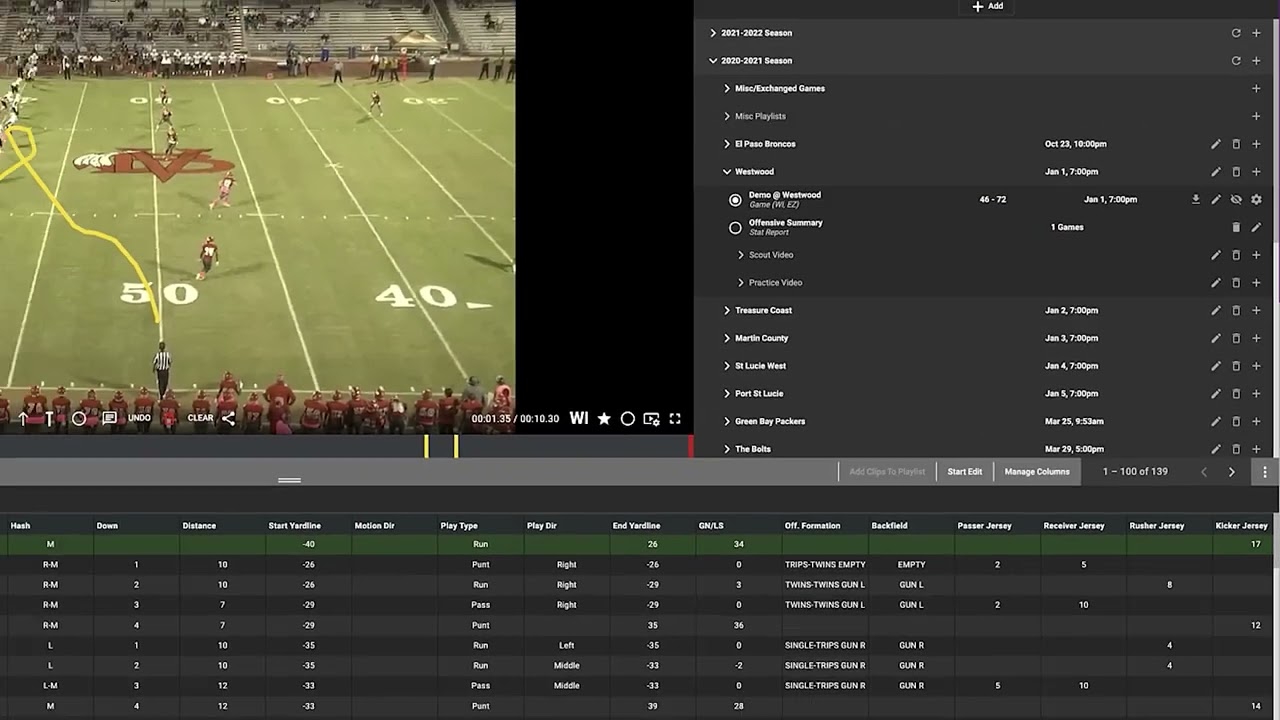Screen dimensions: 1280x720
Task: Open settings gear for Demo @ Westwood
Action: (x=1256, y=199)
